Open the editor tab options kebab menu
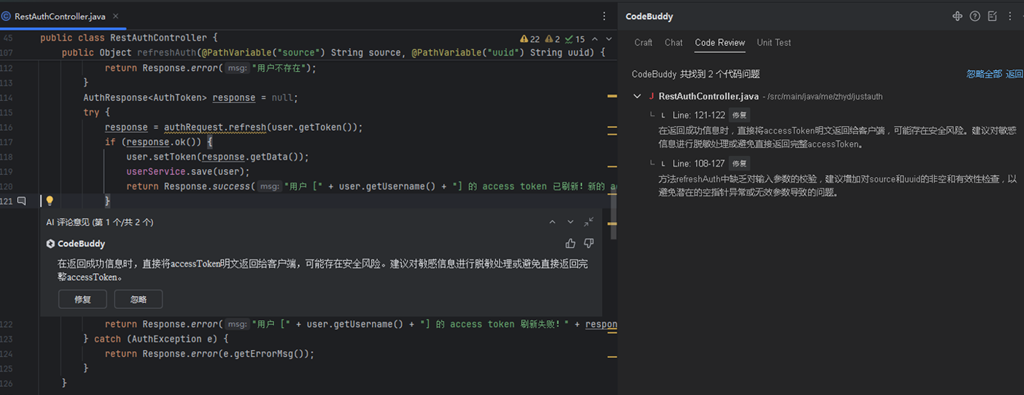This screenshot has height=395, width=1024. [x=604, y=16]
